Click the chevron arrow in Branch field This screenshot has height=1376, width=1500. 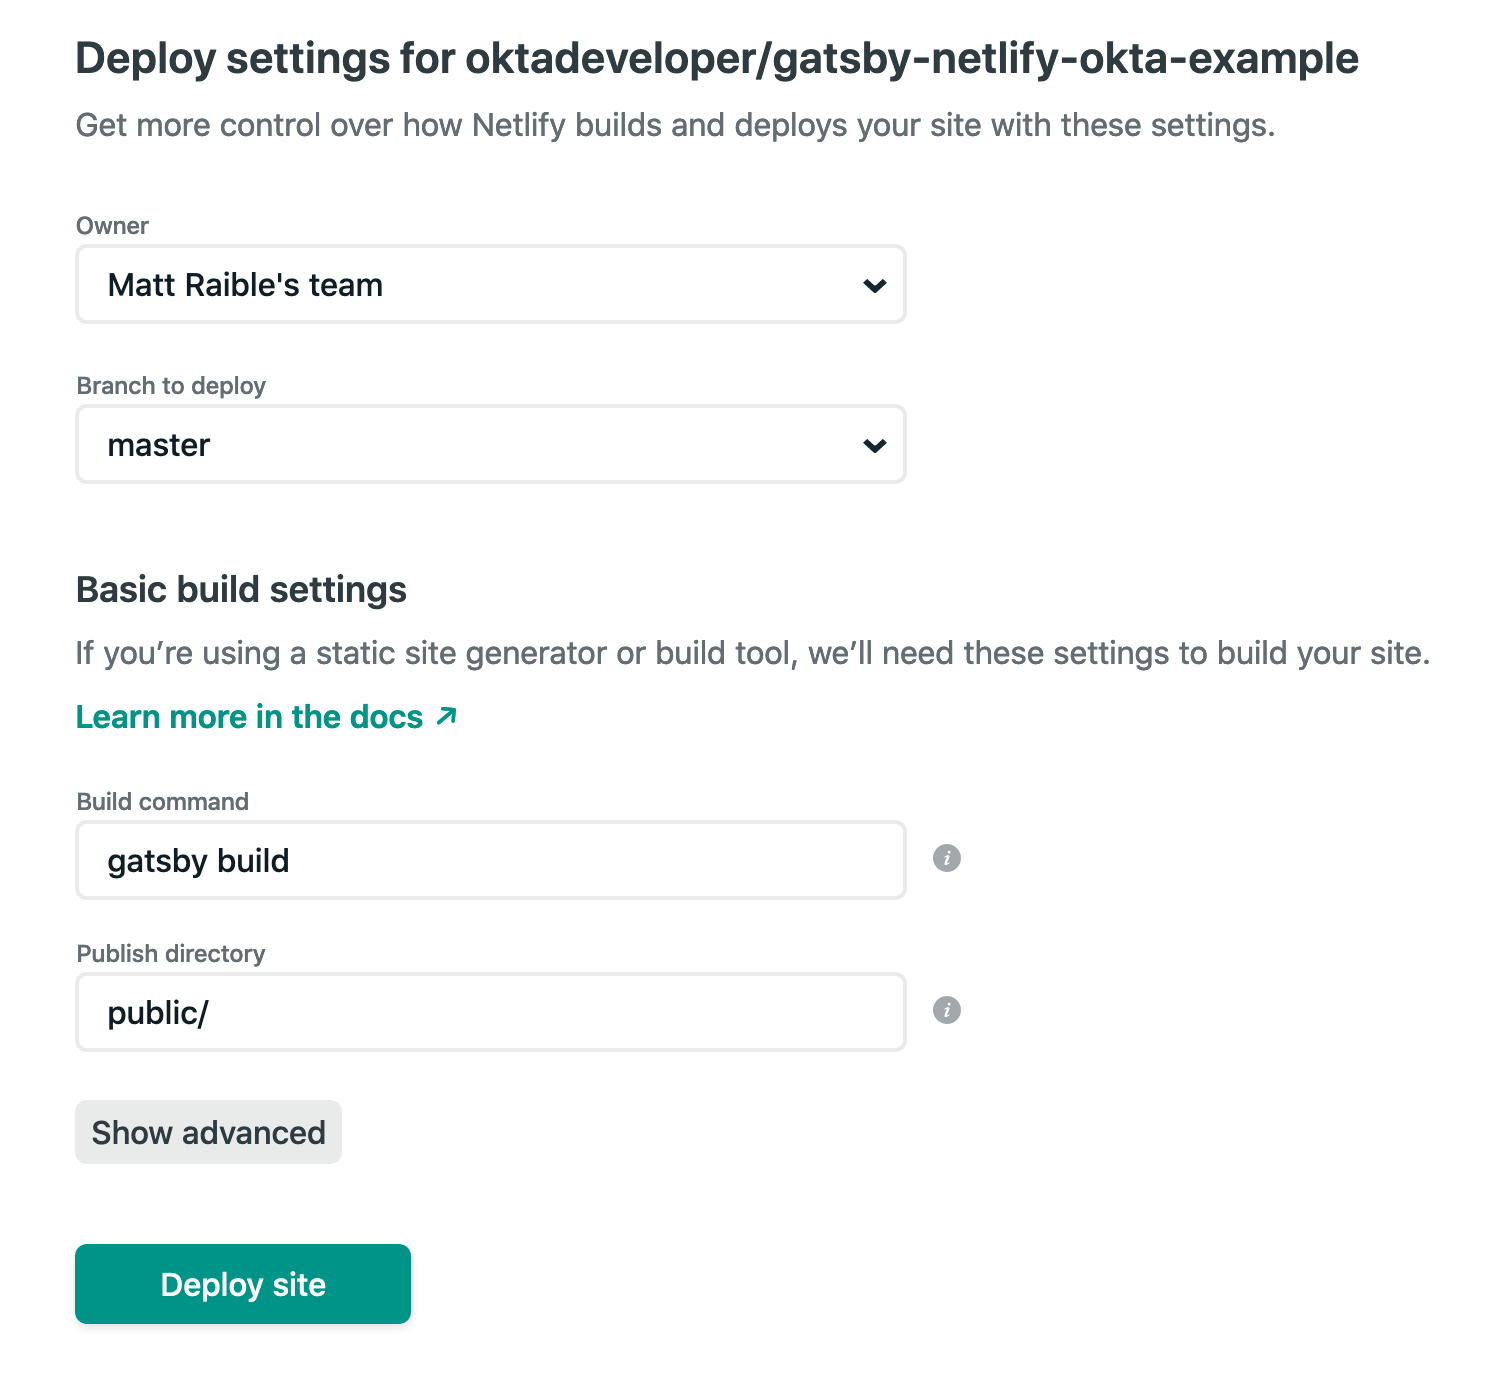(x=874, y=446)
